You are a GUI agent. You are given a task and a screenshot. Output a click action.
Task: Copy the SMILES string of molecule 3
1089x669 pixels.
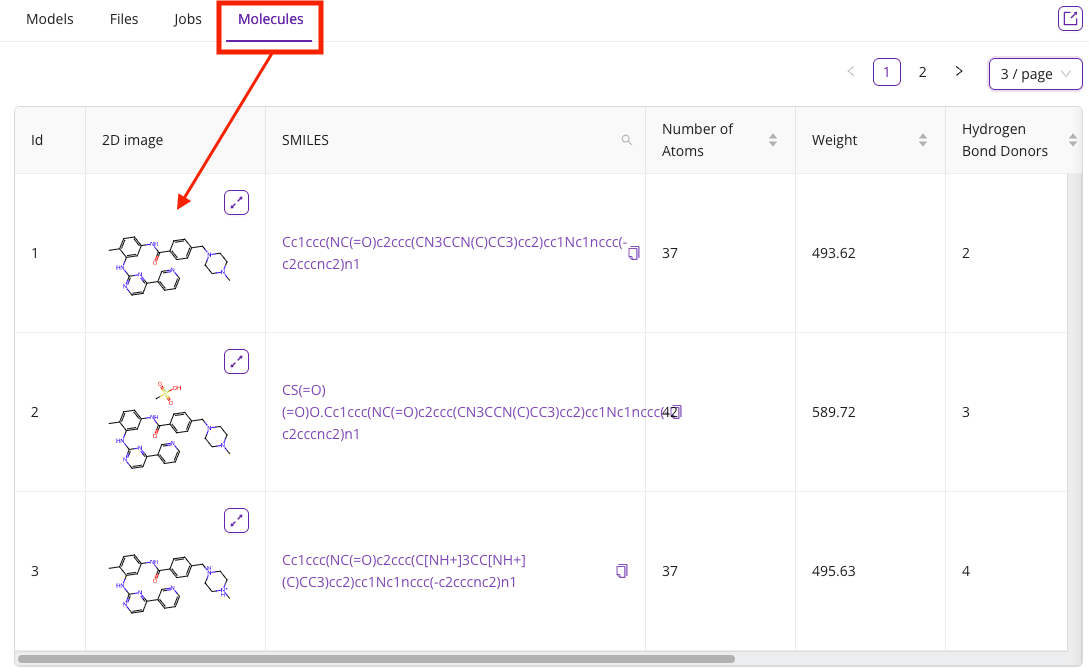click(621, 571)
